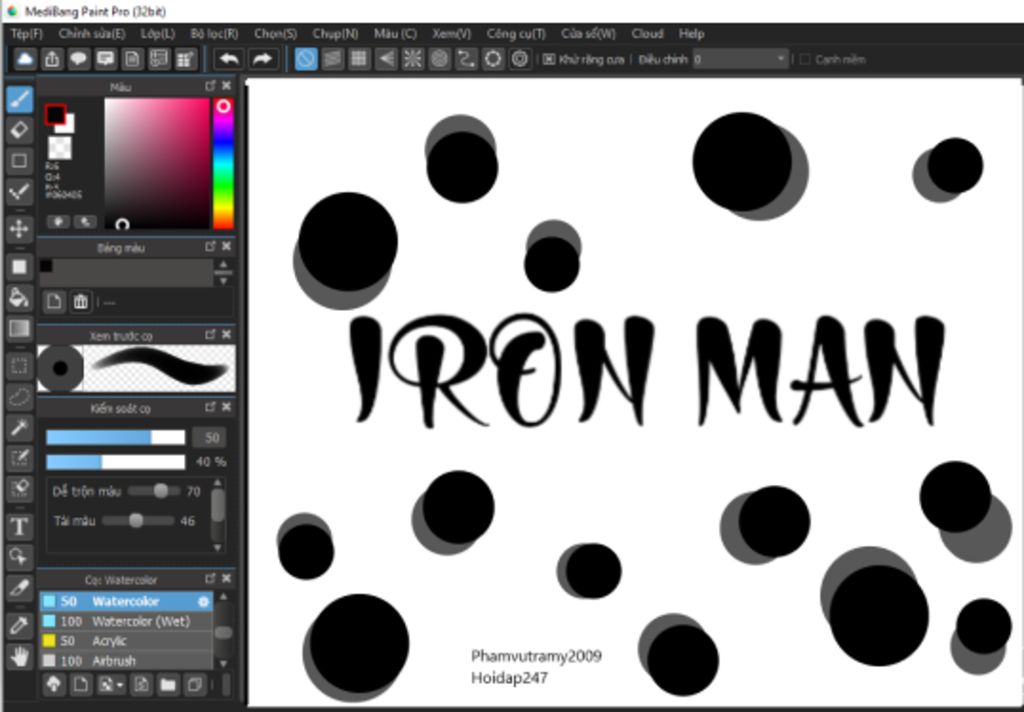Choose the Bucket fill tool
1024x712 pixels.
click(20, 297)
